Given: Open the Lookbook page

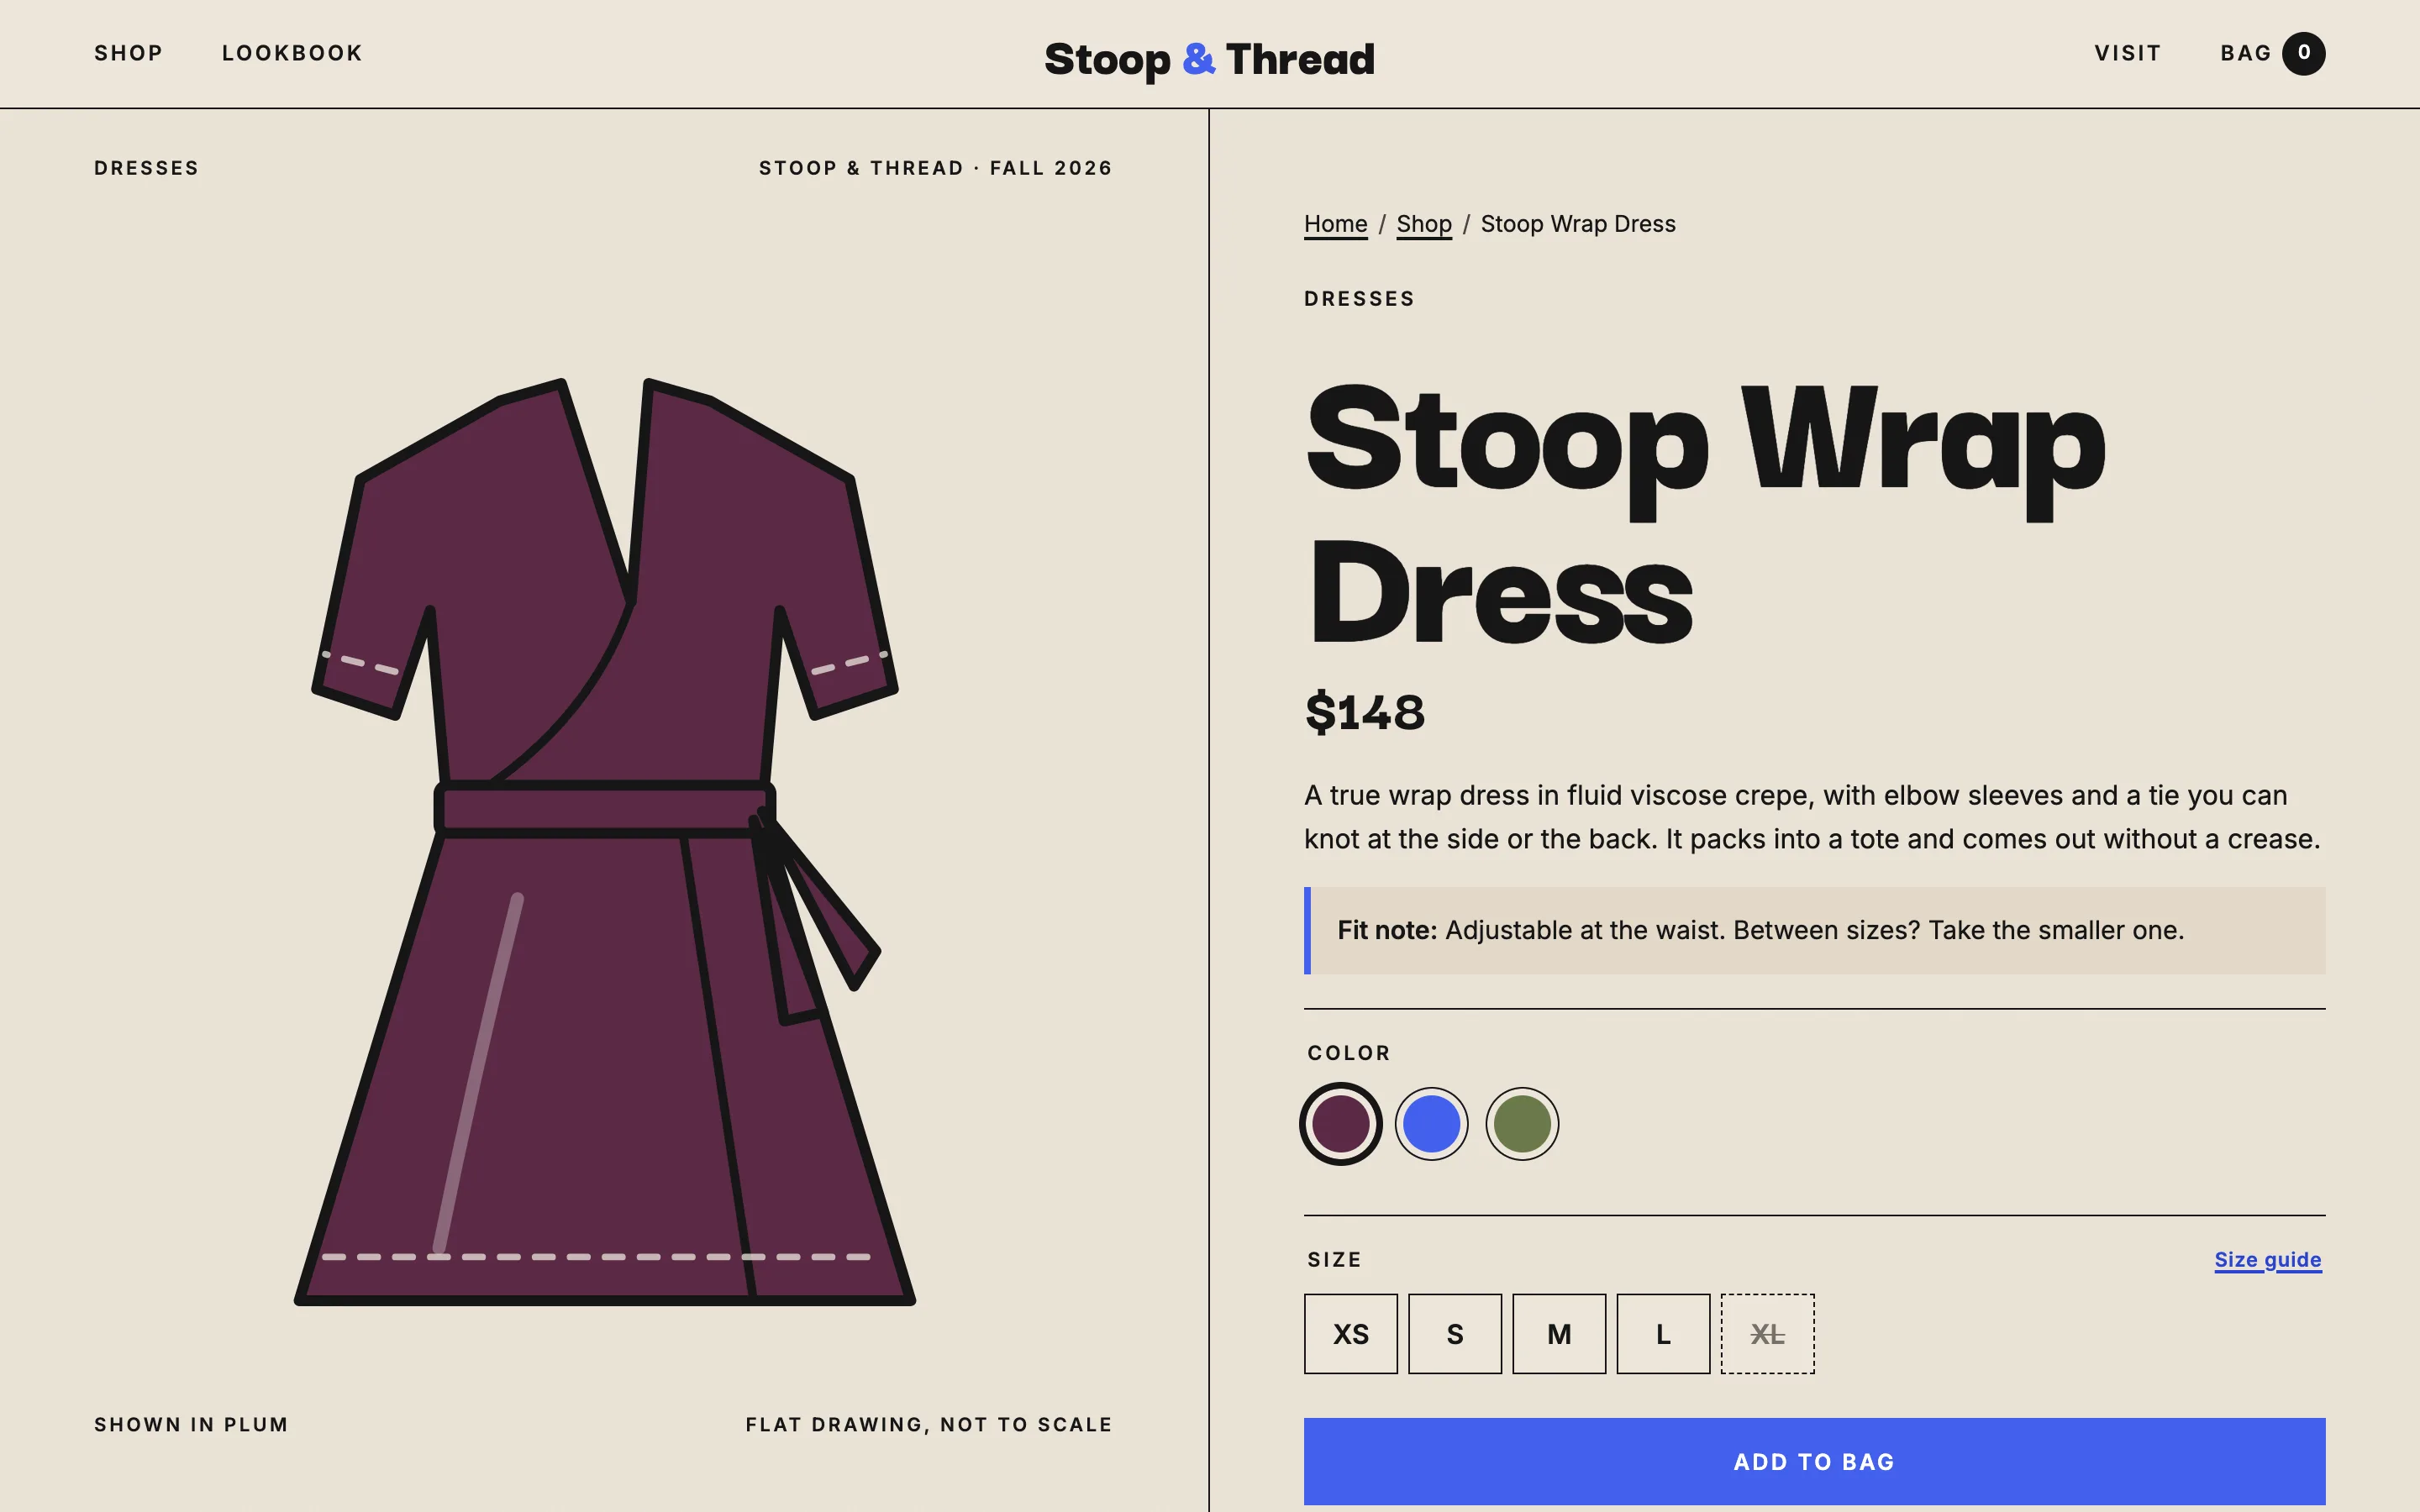Looking at the screenshot, I should pyautogui.click(x=292, y=53).
